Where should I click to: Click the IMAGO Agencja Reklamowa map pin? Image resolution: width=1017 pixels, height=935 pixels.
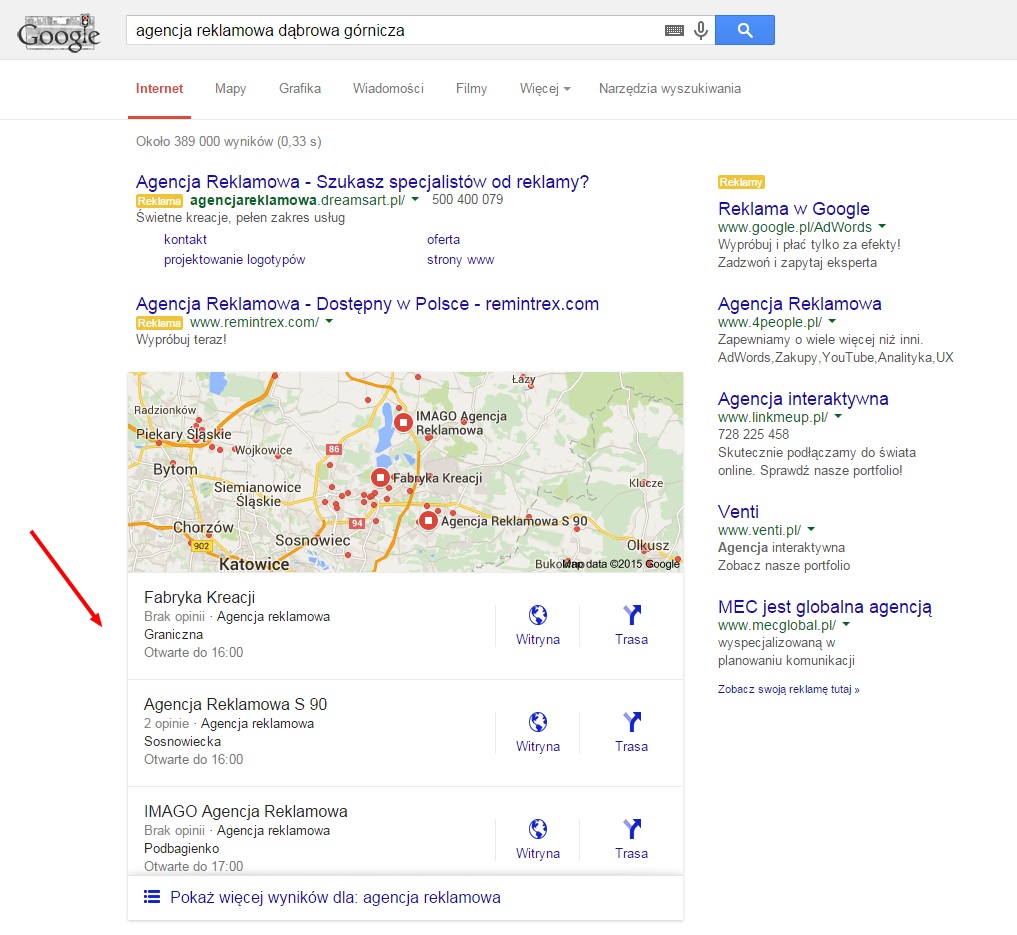coord(403,423)
